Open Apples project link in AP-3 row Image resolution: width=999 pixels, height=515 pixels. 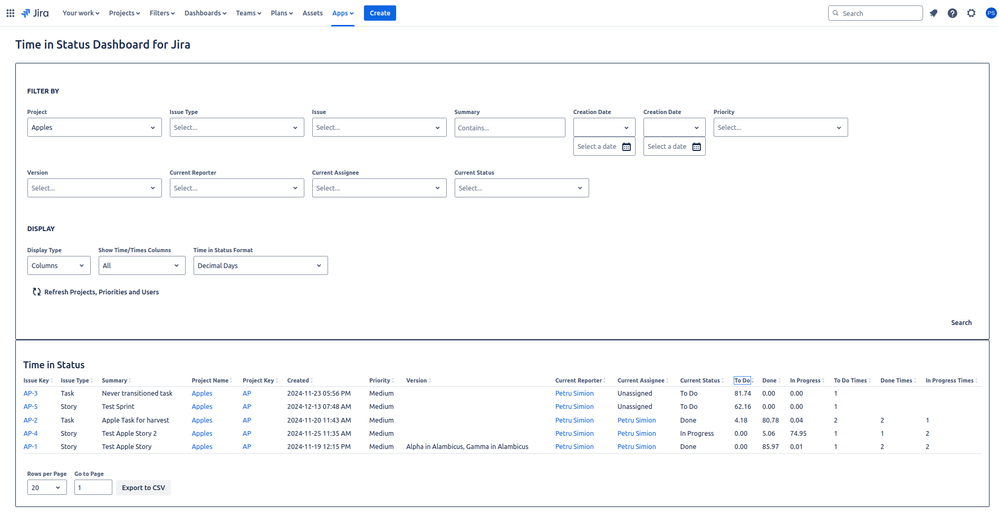click(202, 393)
